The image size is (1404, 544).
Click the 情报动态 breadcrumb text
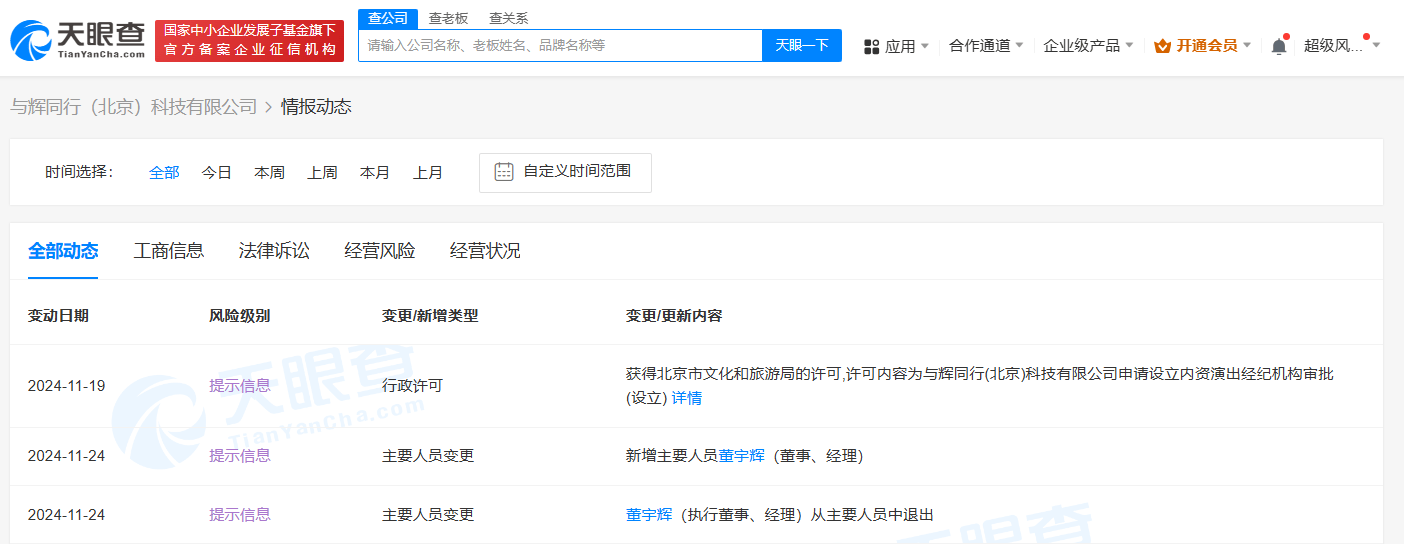coord(316,106)
